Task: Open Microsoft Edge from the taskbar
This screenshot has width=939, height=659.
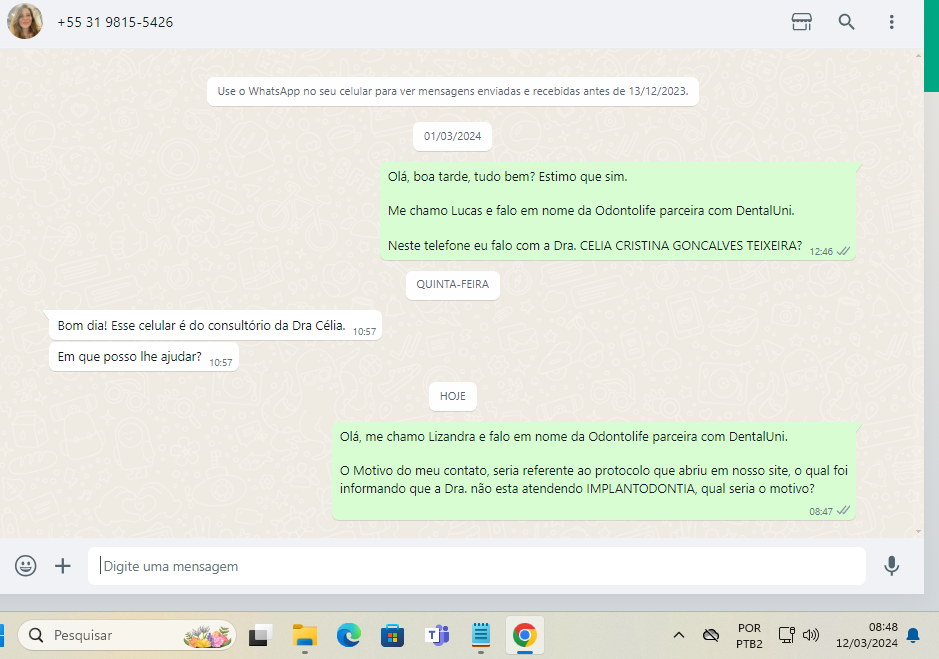Action: click(x=349, y=635)
